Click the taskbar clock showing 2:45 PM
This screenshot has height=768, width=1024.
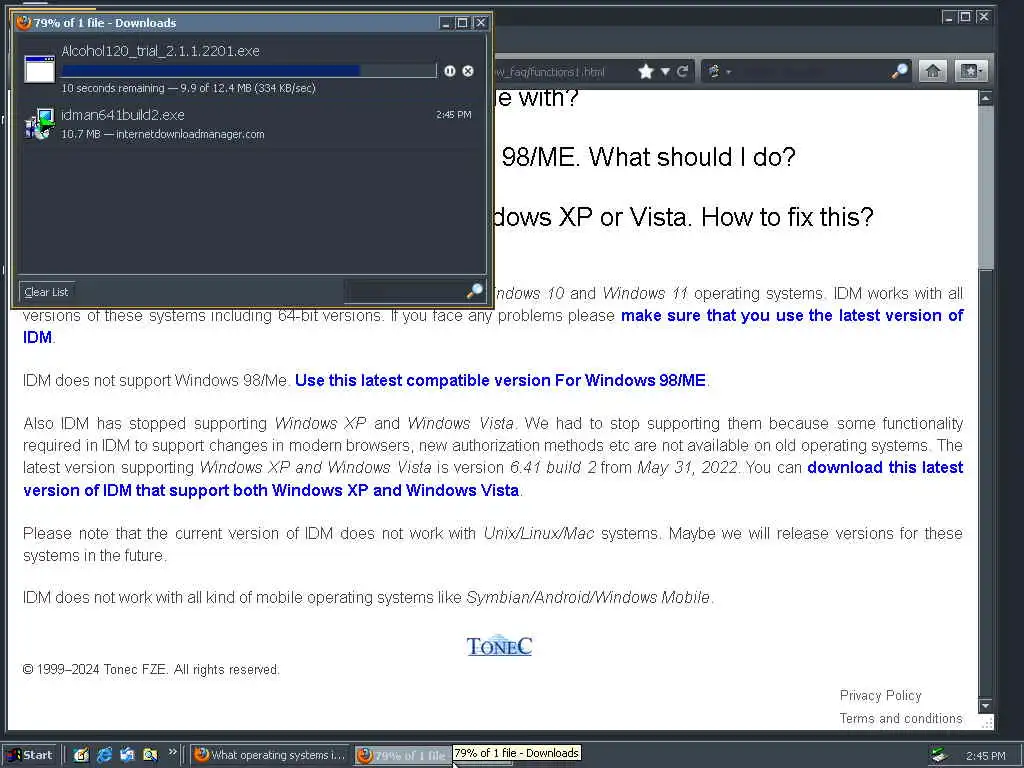pyautogui.click(x=985, y=756)
